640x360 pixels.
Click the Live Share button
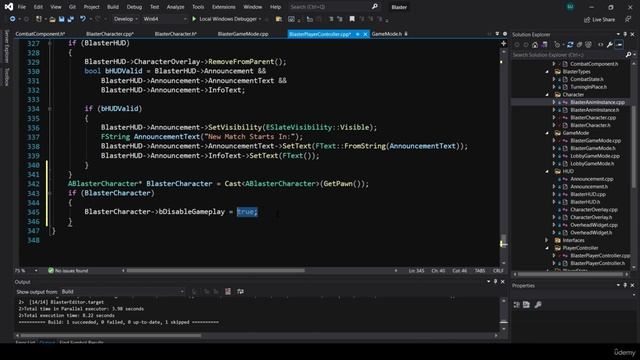[x=599, y=20]
